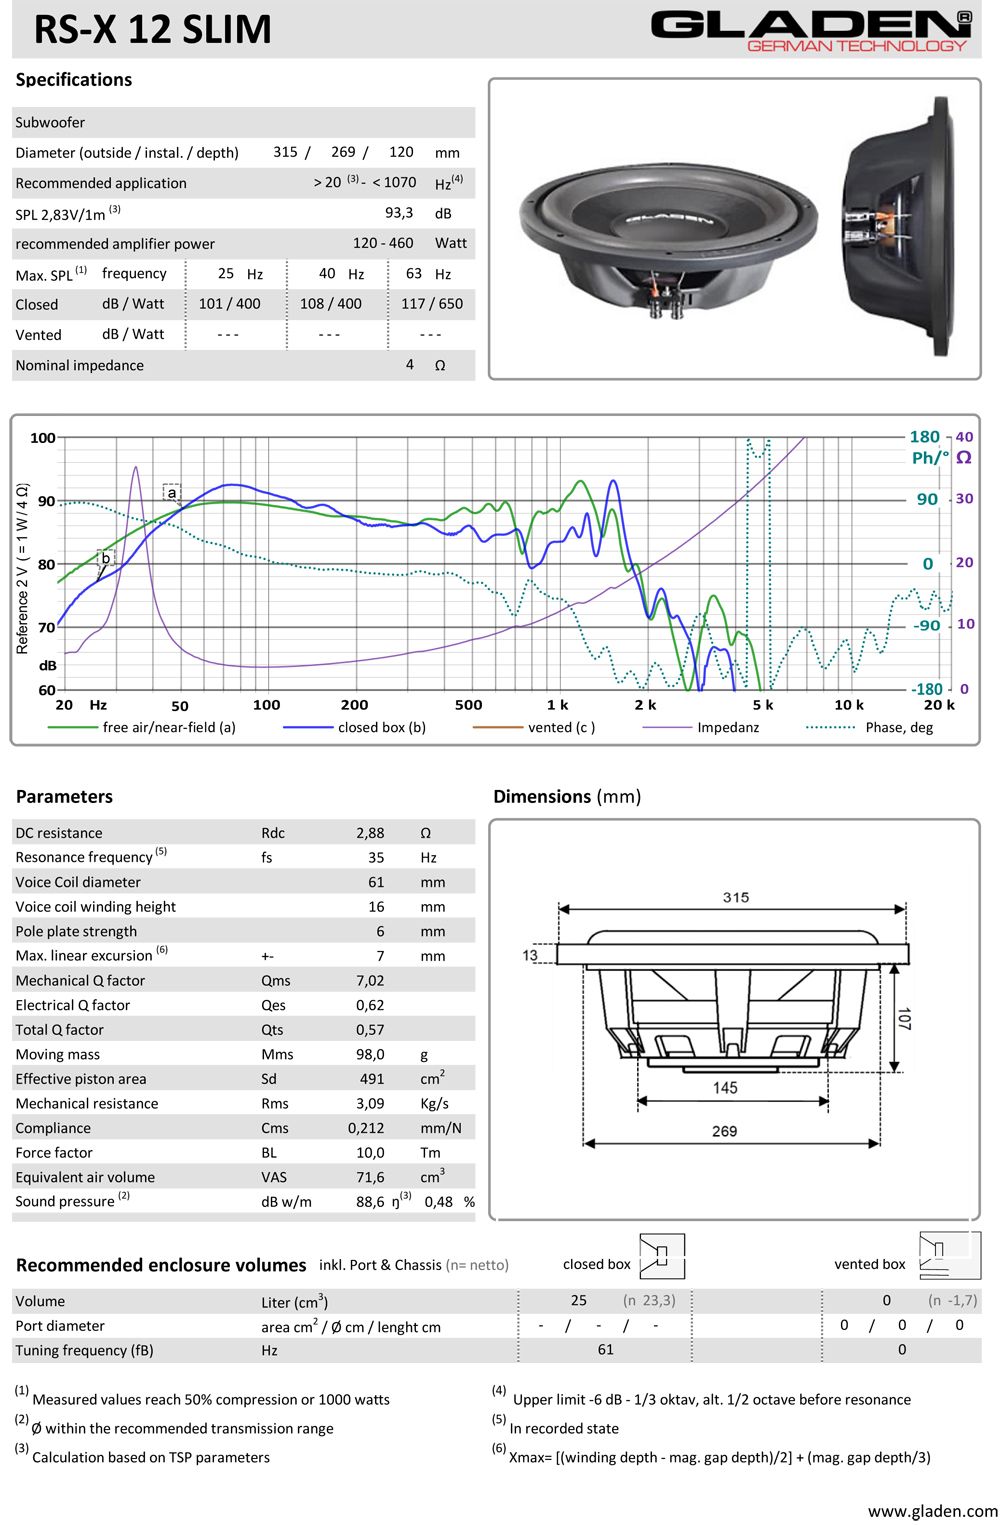
Task: Select the angled front subwoofer photo
Action: (x=668, y=240)
